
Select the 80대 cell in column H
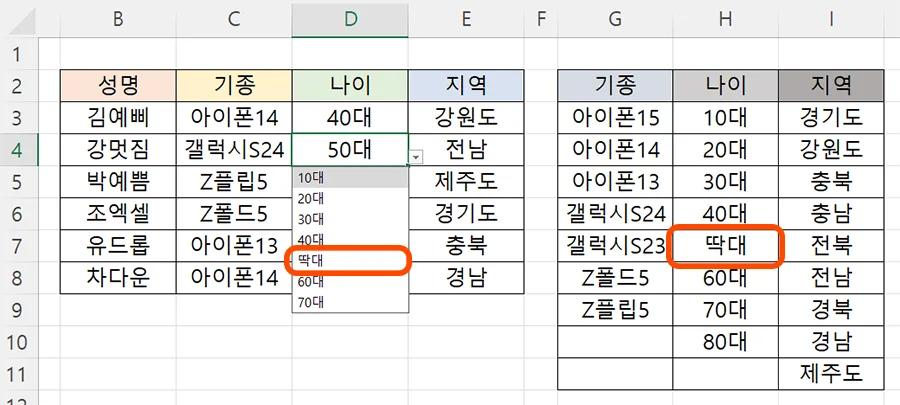click(726, 342)
